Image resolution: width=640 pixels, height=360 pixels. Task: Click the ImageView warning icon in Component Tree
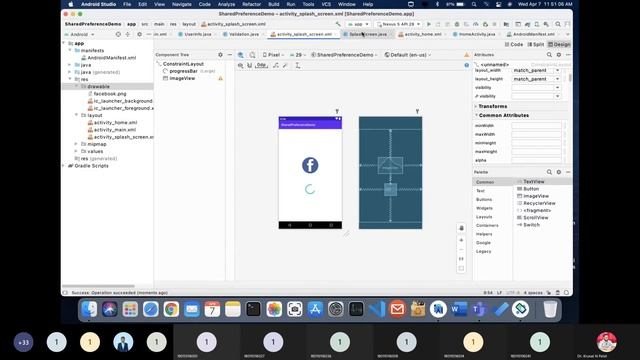[x=220, y=78]
